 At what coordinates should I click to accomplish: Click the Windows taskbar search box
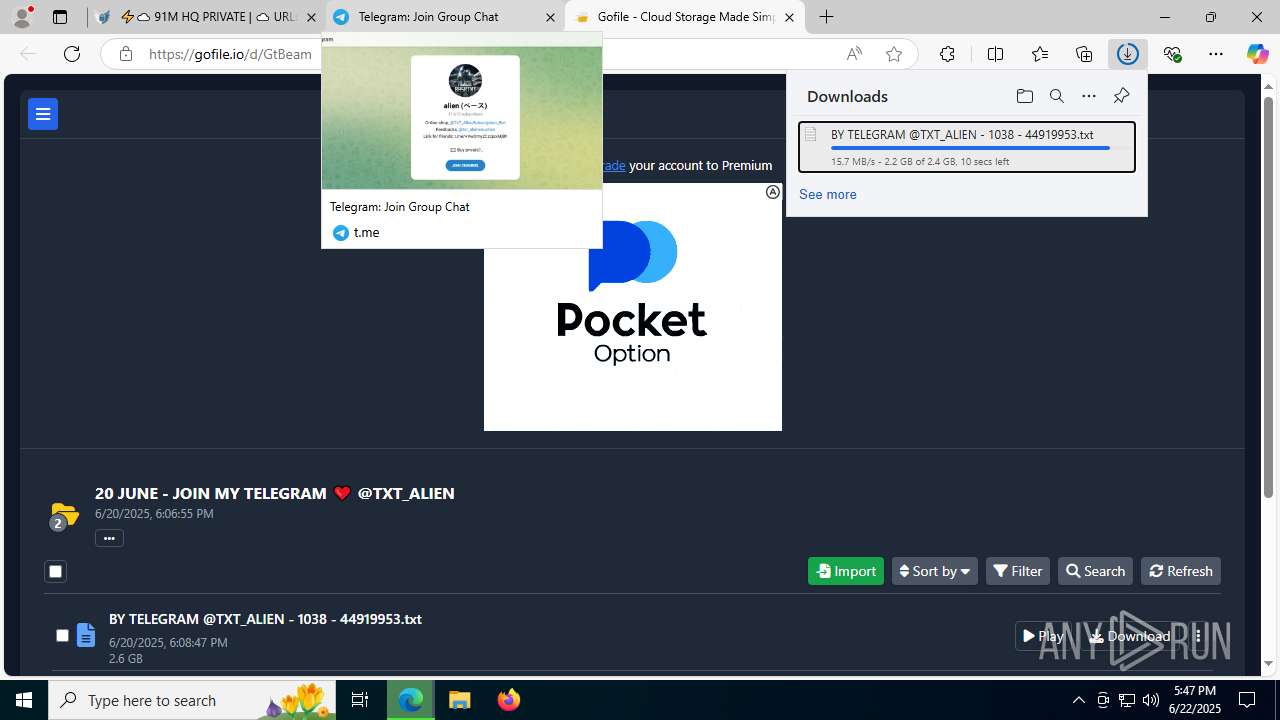click(x=193, y=700)
